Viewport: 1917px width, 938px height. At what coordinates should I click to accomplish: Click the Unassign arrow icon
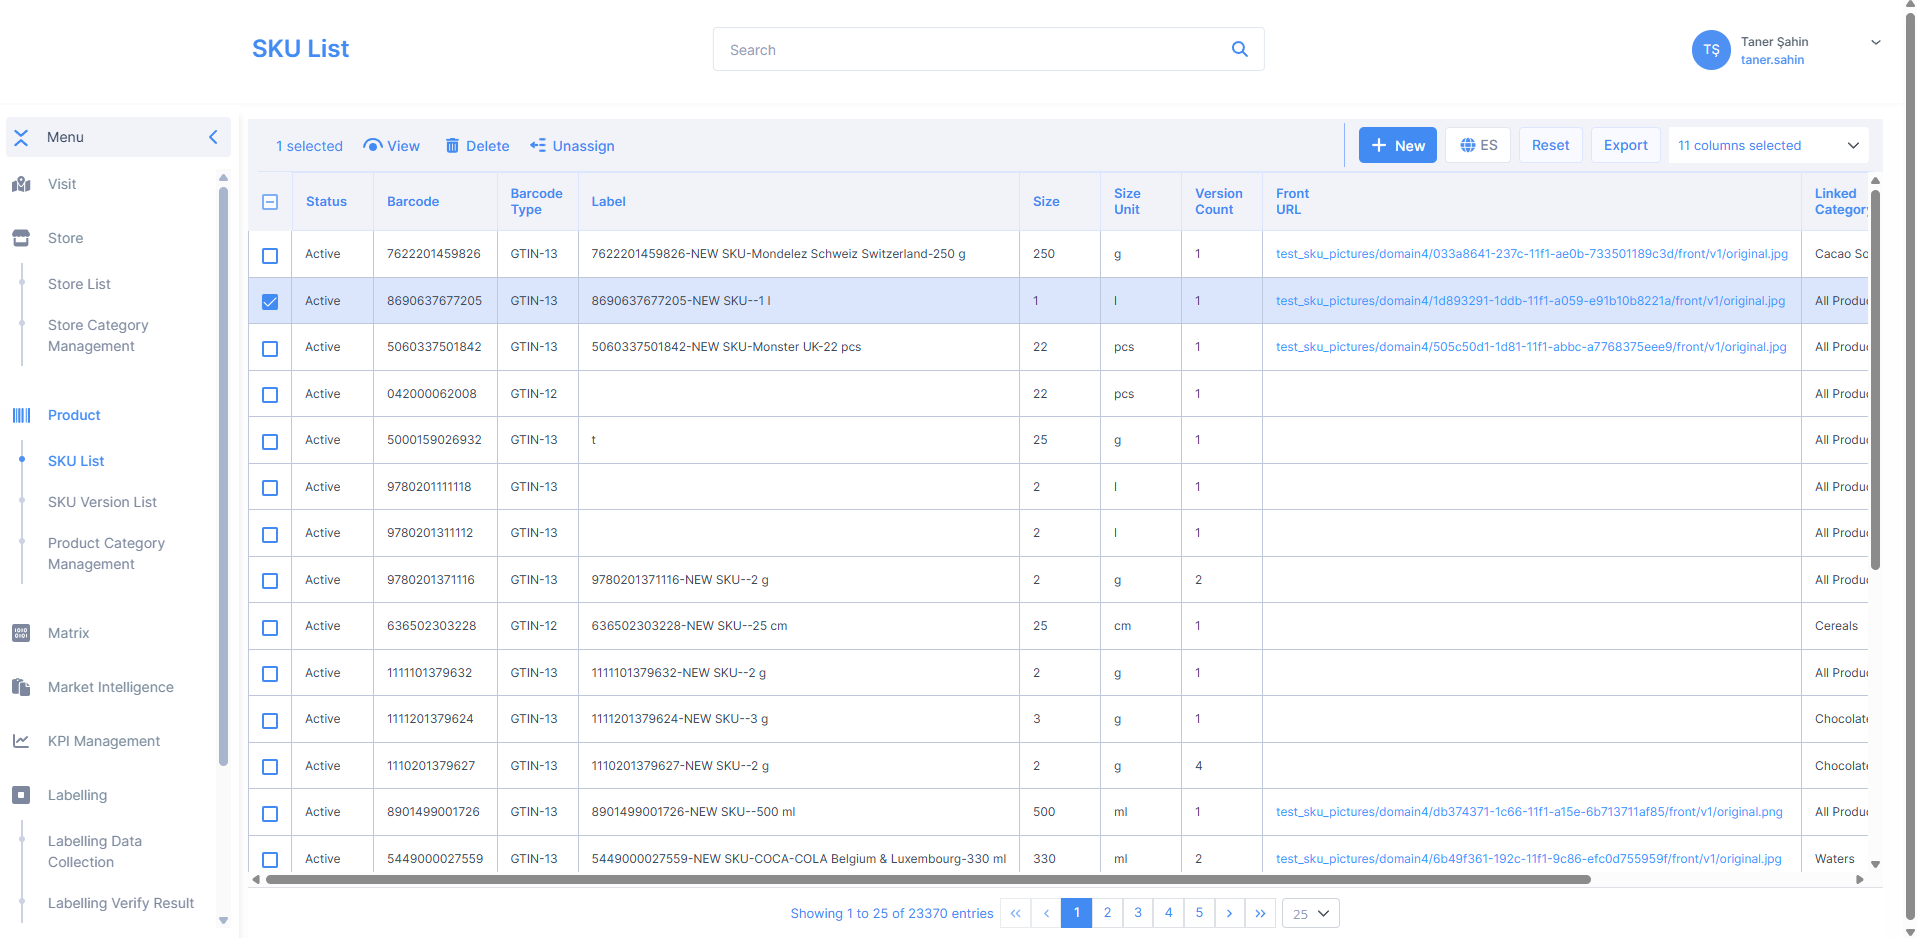[538, 146]
